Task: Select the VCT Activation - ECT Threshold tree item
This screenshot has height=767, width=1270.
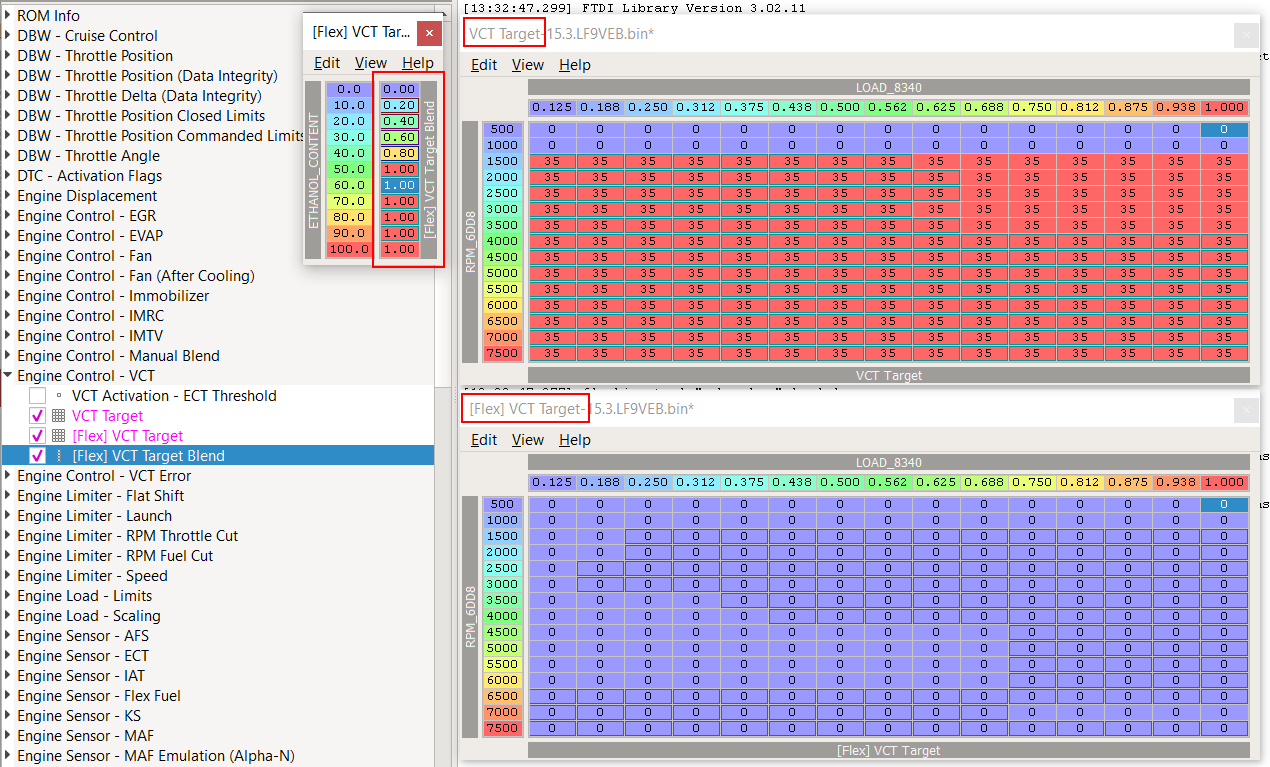Action: point(174,396)
